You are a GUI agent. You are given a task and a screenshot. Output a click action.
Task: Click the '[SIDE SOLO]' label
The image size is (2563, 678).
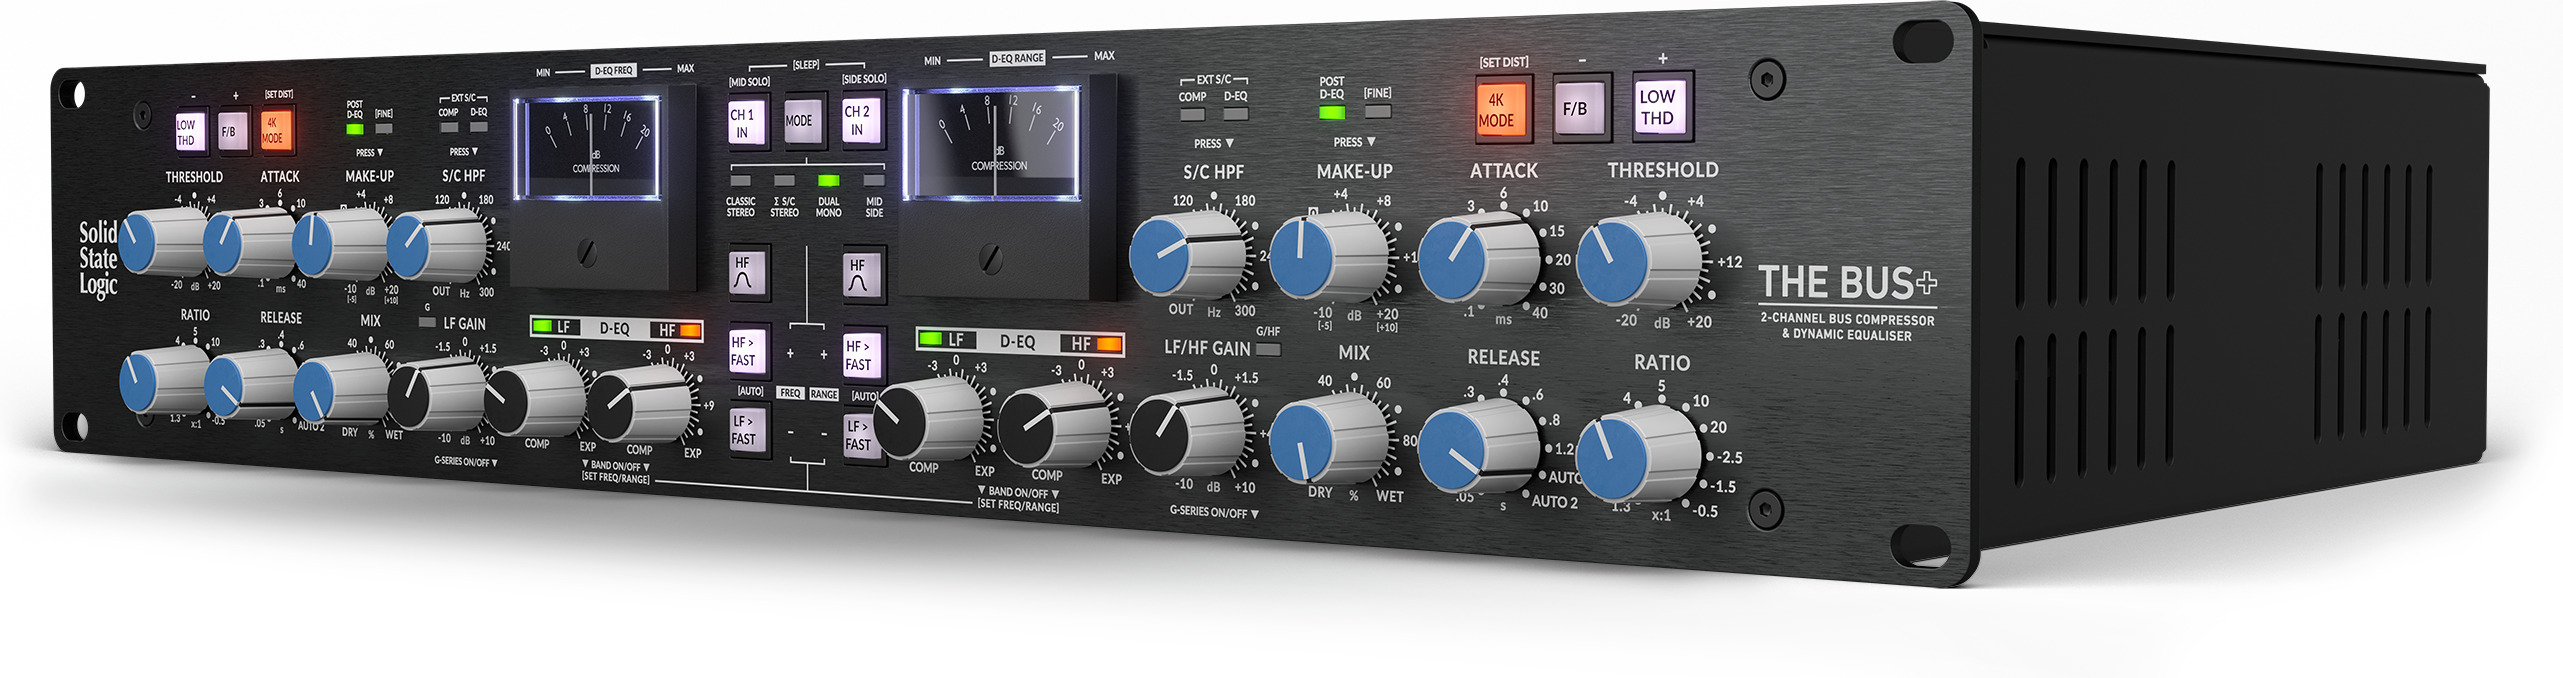point(864,79)
